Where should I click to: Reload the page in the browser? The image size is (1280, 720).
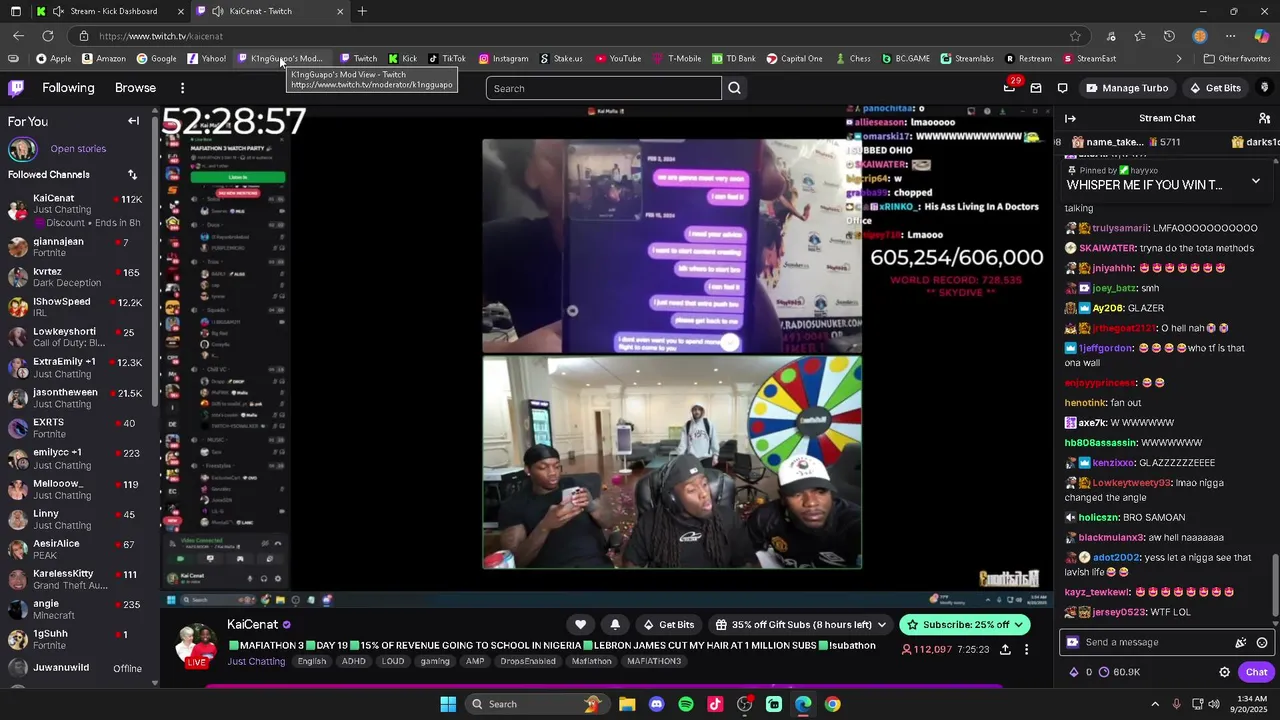(x=47, y=36)
